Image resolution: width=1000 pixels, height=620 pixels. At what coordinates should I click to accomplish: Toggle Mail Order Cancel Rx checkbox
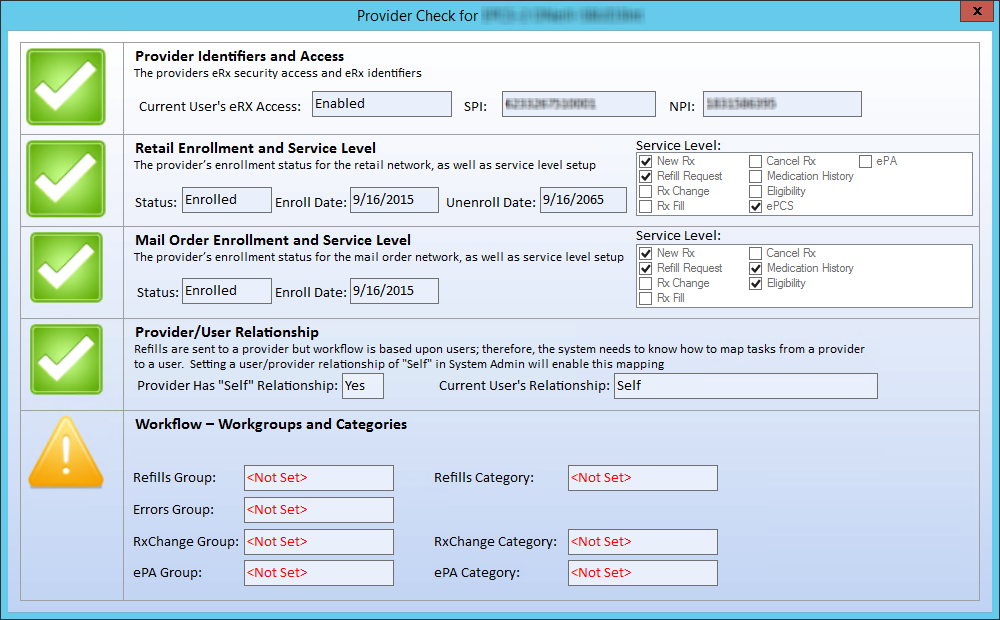click(756, 253)
